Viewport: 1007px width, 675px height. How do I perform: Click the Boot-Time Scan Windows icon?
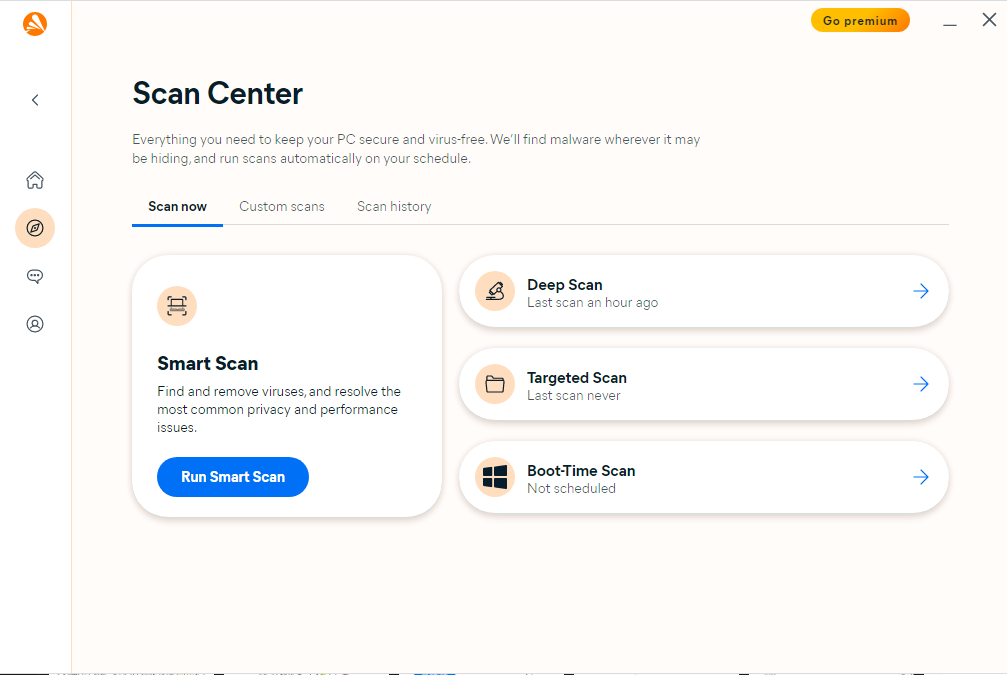(494, 477)
